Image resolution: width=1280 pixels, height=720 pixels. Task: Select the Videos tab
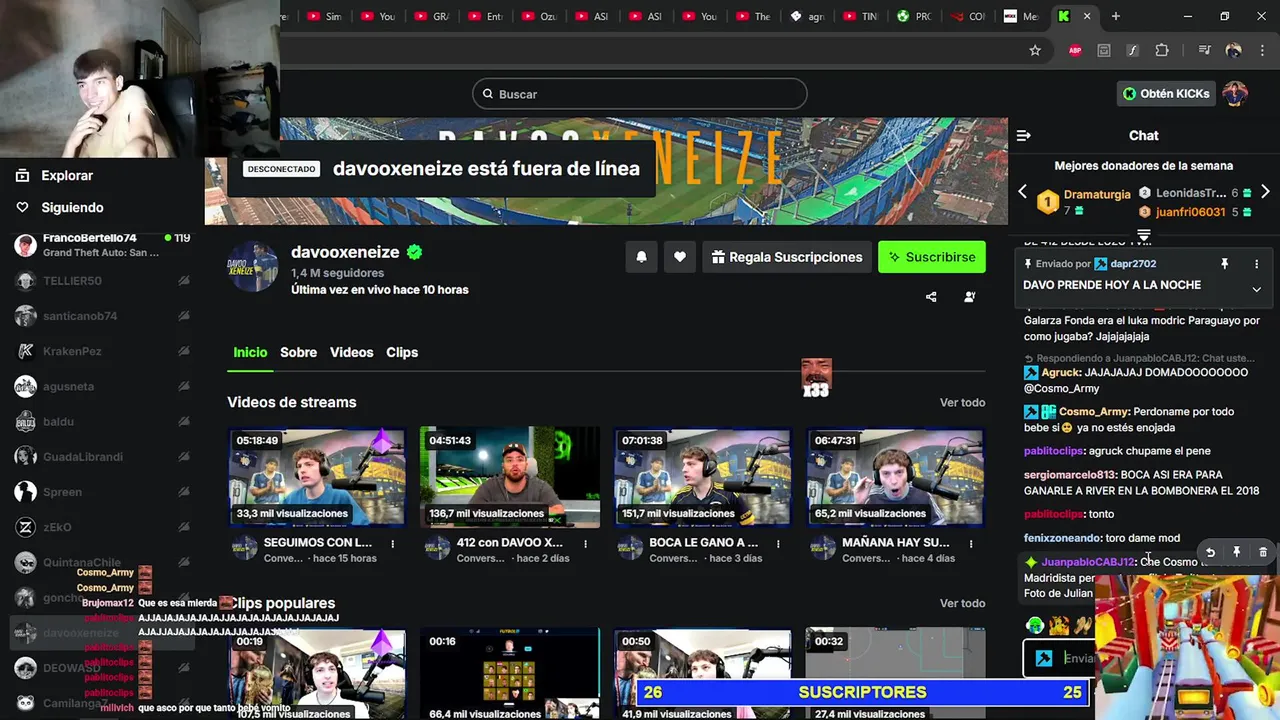(351, 352)
